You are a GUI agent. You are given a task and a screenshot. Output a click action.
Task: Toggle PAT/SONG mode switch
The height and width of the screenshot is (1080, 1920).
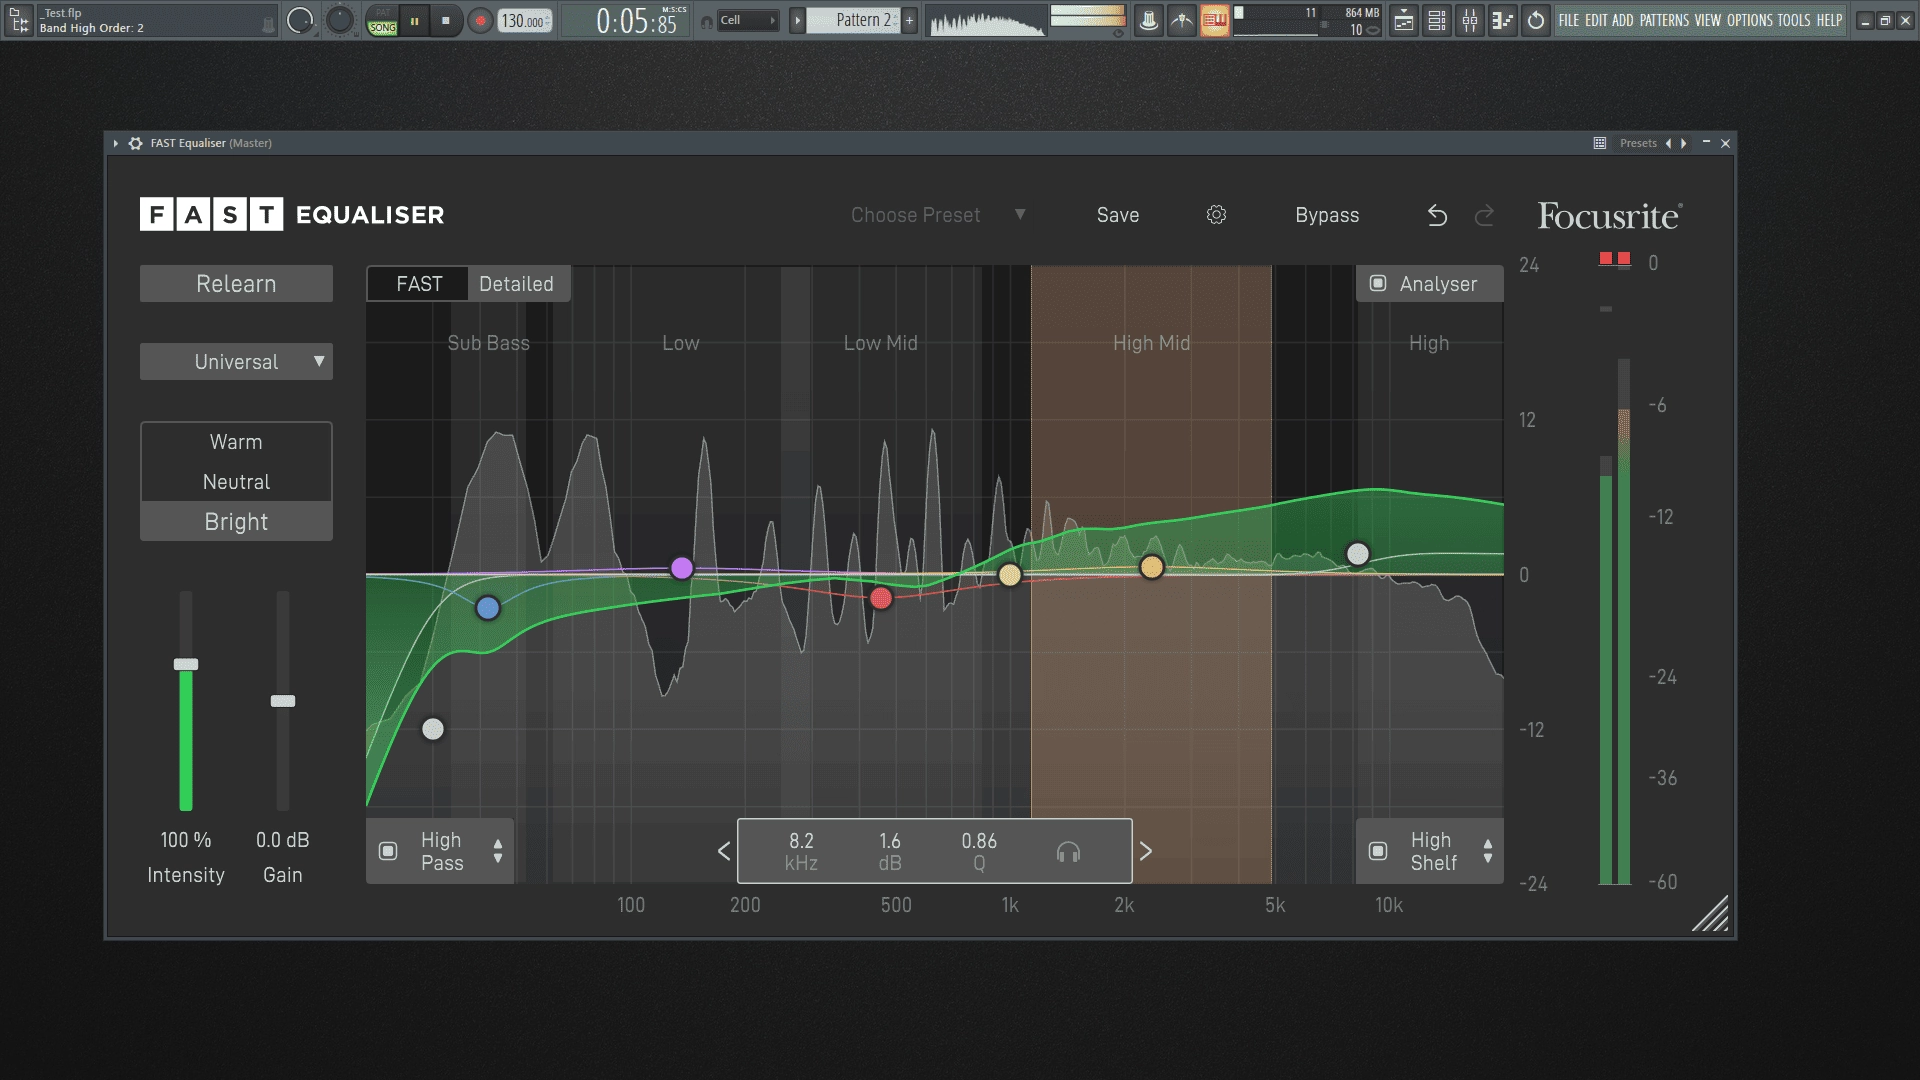point(382,21)
